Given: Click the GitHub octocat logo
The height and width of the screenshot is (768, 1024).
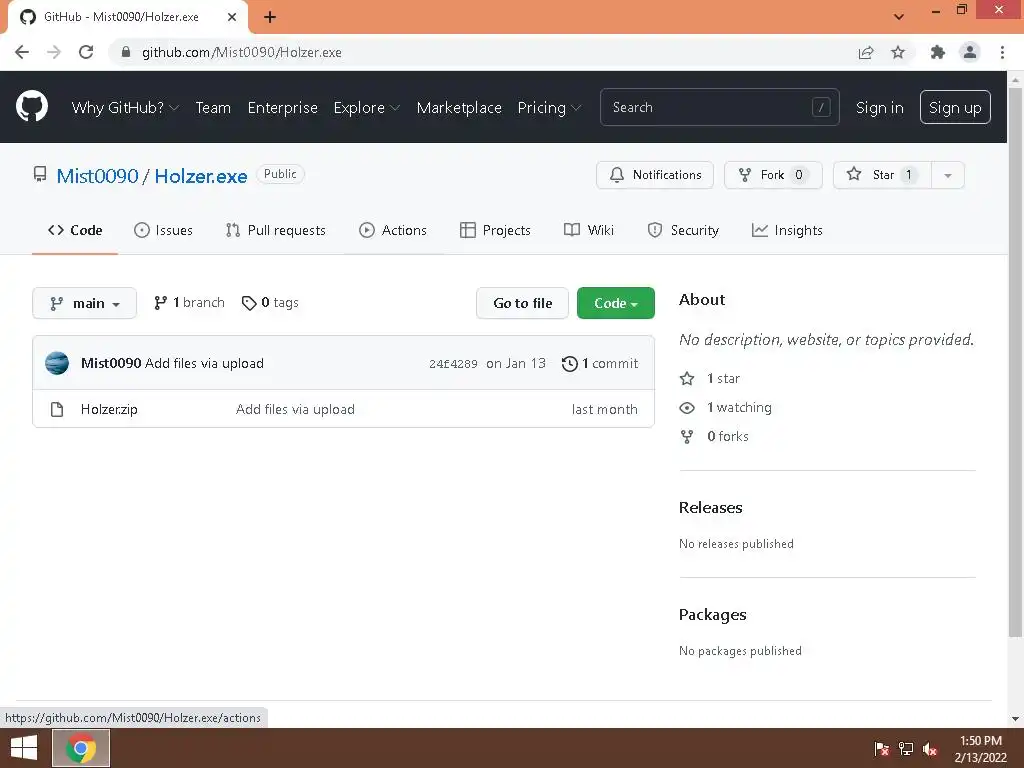Looking at the screenshot, I should tap(32, 107).
